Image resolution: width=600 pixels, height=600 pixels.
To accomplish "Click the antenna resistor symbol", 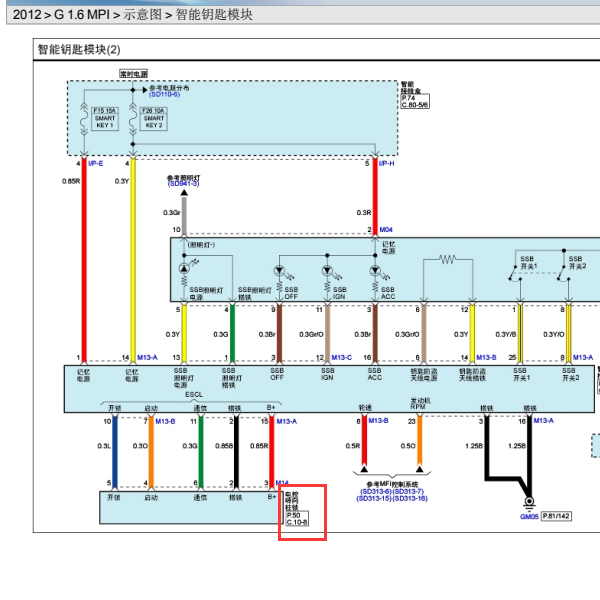I will pyautogui.click(x=448, y=260).
